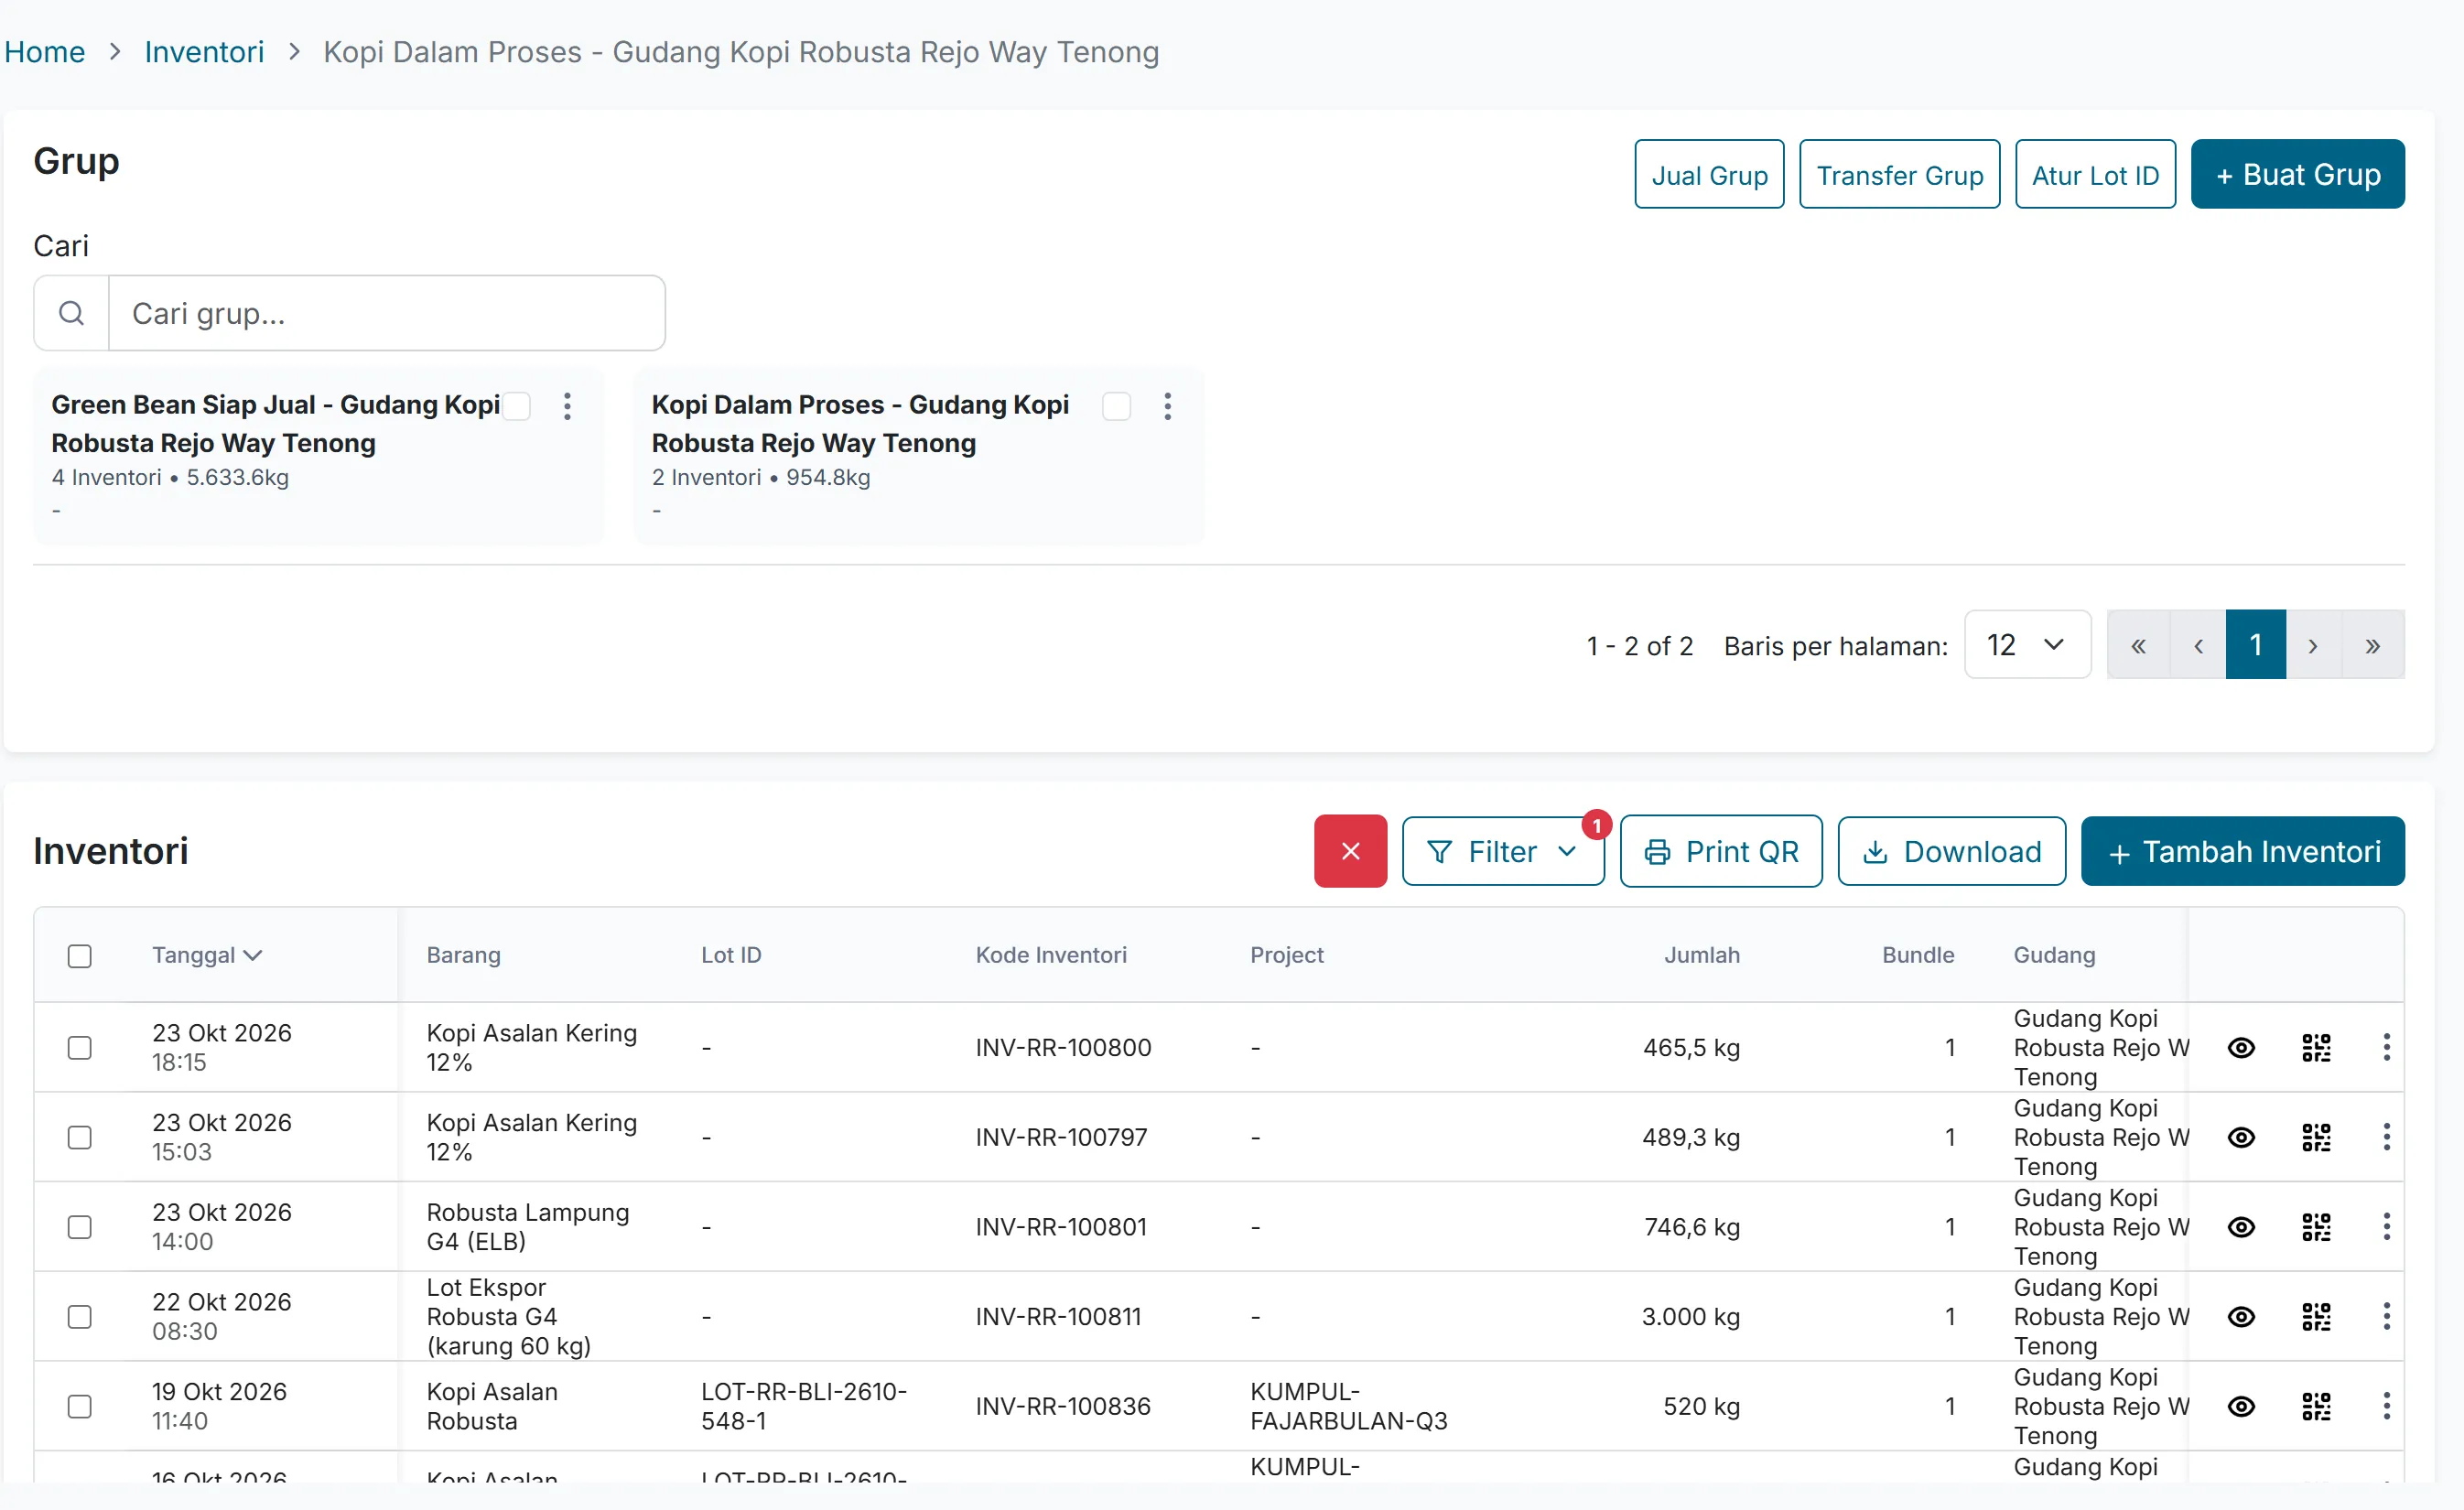Open kebab menu on Green Bean Siap Jual card

(x=567, y=406)
